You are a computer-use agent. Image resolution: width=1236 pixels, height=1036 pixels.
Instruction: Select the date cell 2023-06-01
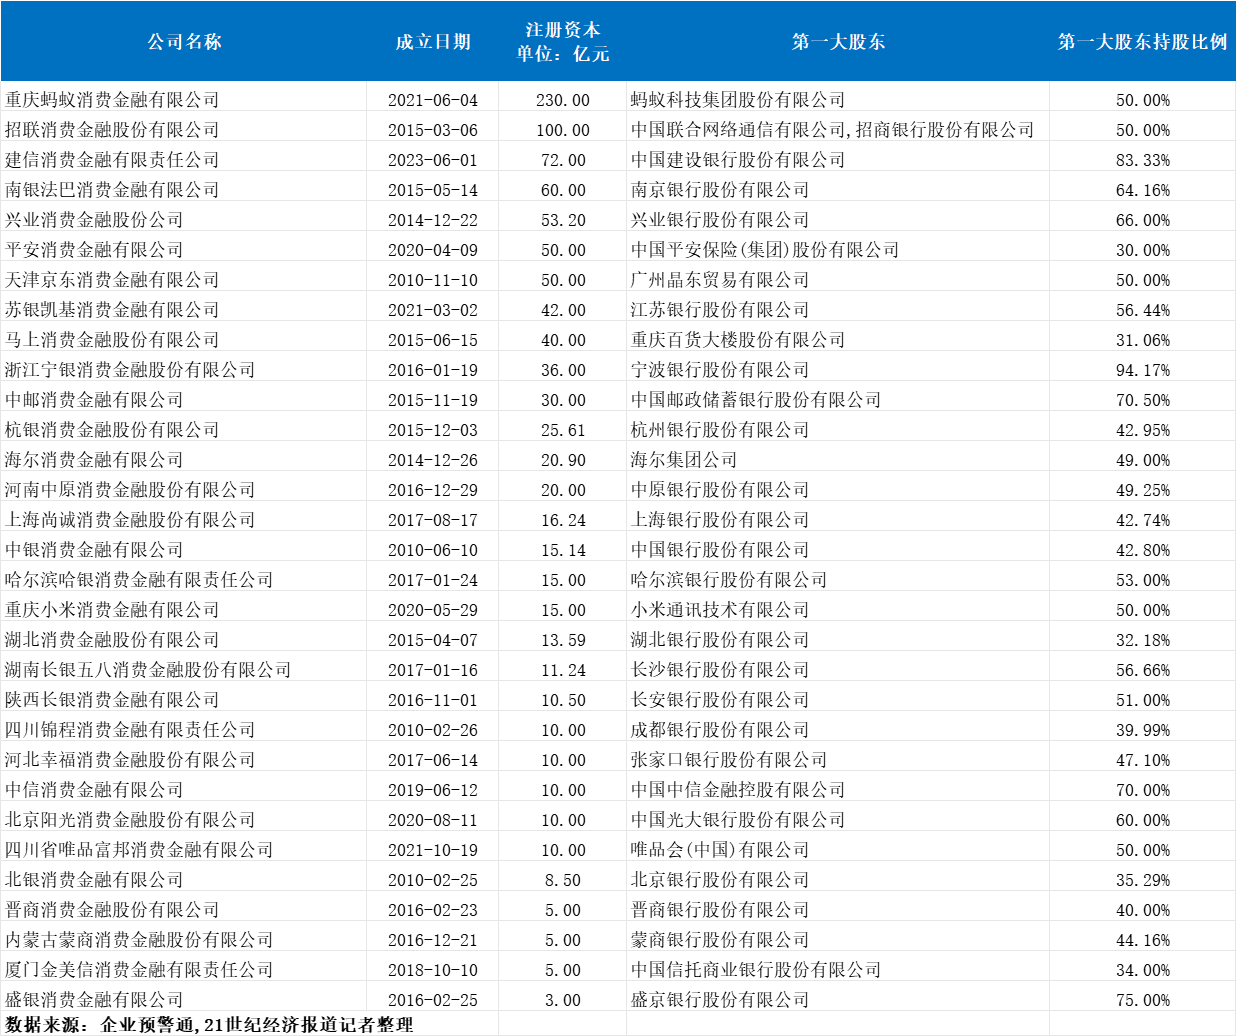pyautogui.click(x=432, y=160)
